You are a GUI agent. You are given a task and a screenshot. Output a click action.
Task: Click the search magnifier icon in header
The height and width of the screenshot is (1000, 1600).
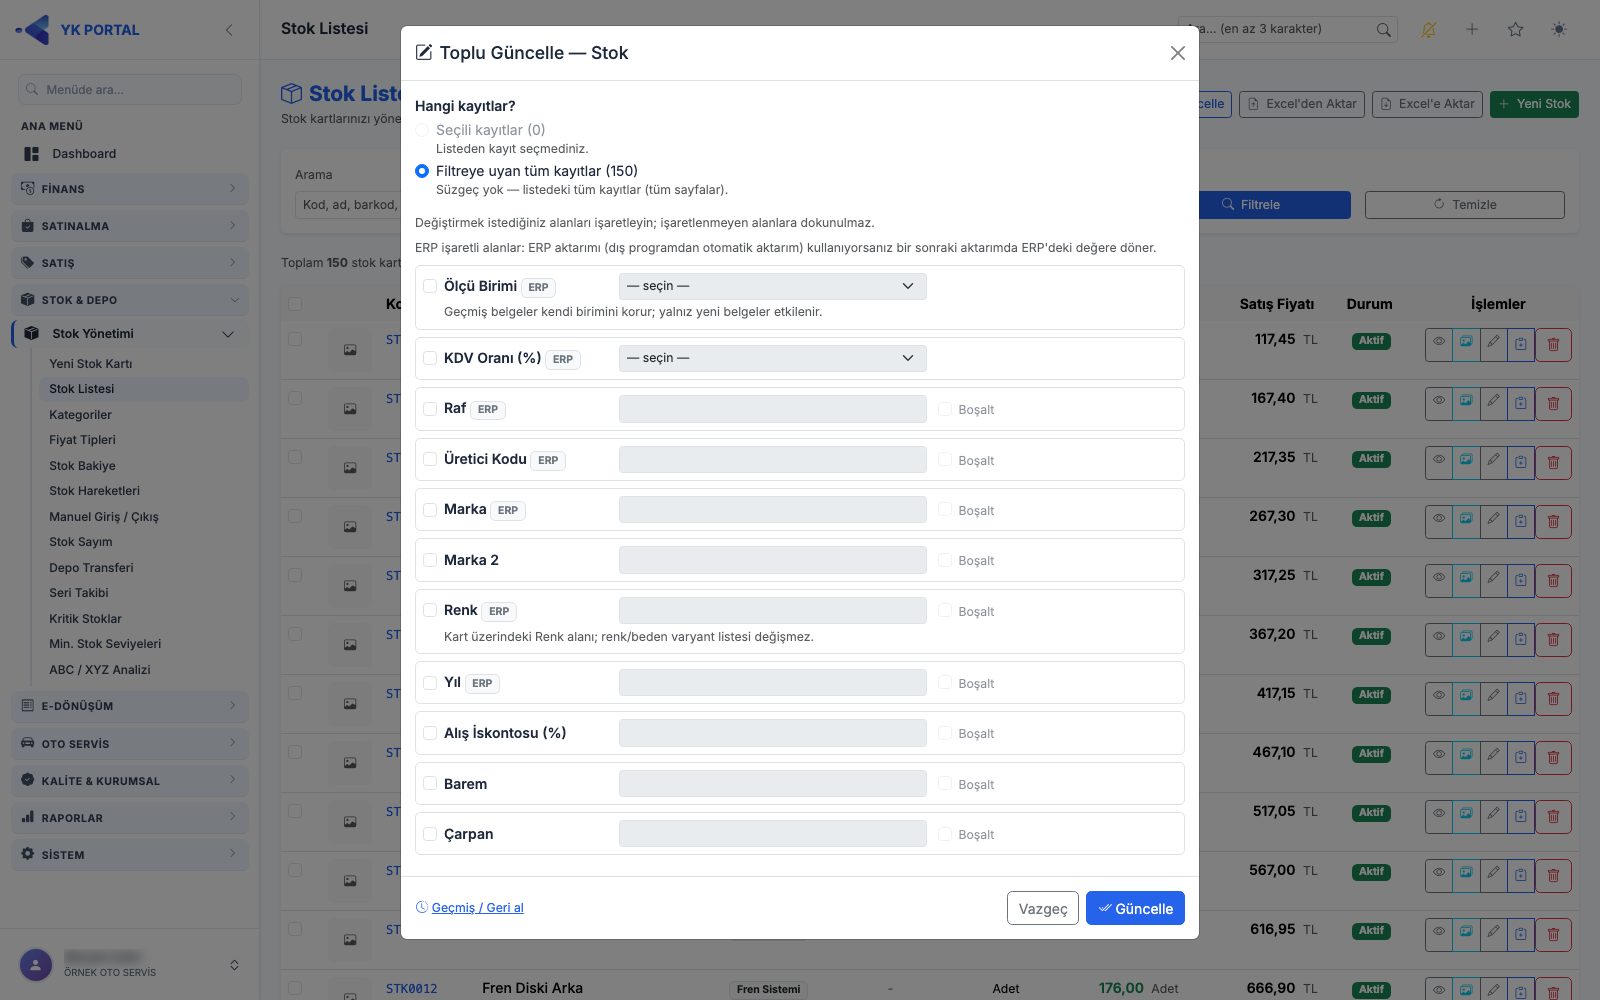tap(1383, 29)
